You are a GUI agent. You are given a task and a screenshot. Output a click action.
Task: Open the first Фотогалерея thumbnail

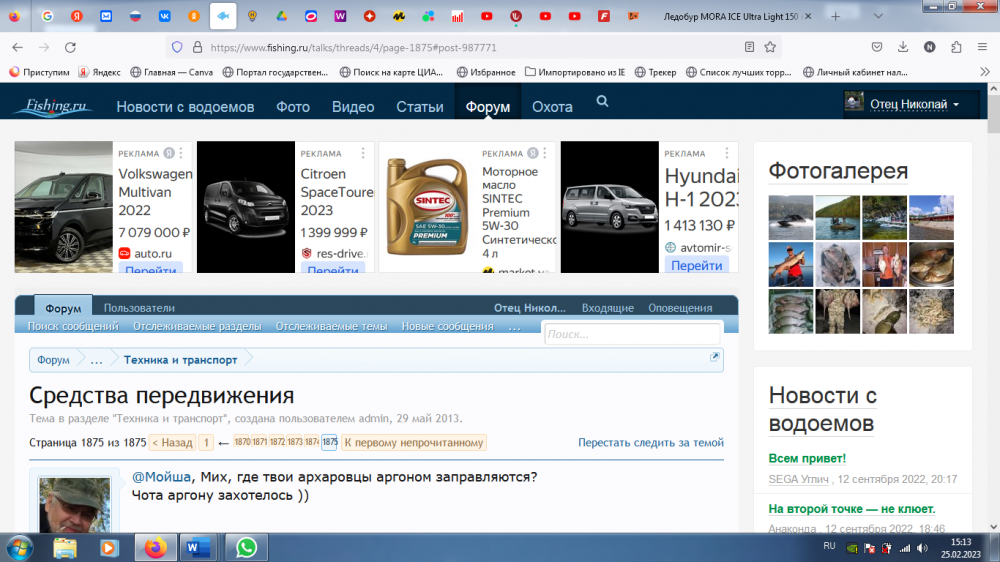point(790,217)
